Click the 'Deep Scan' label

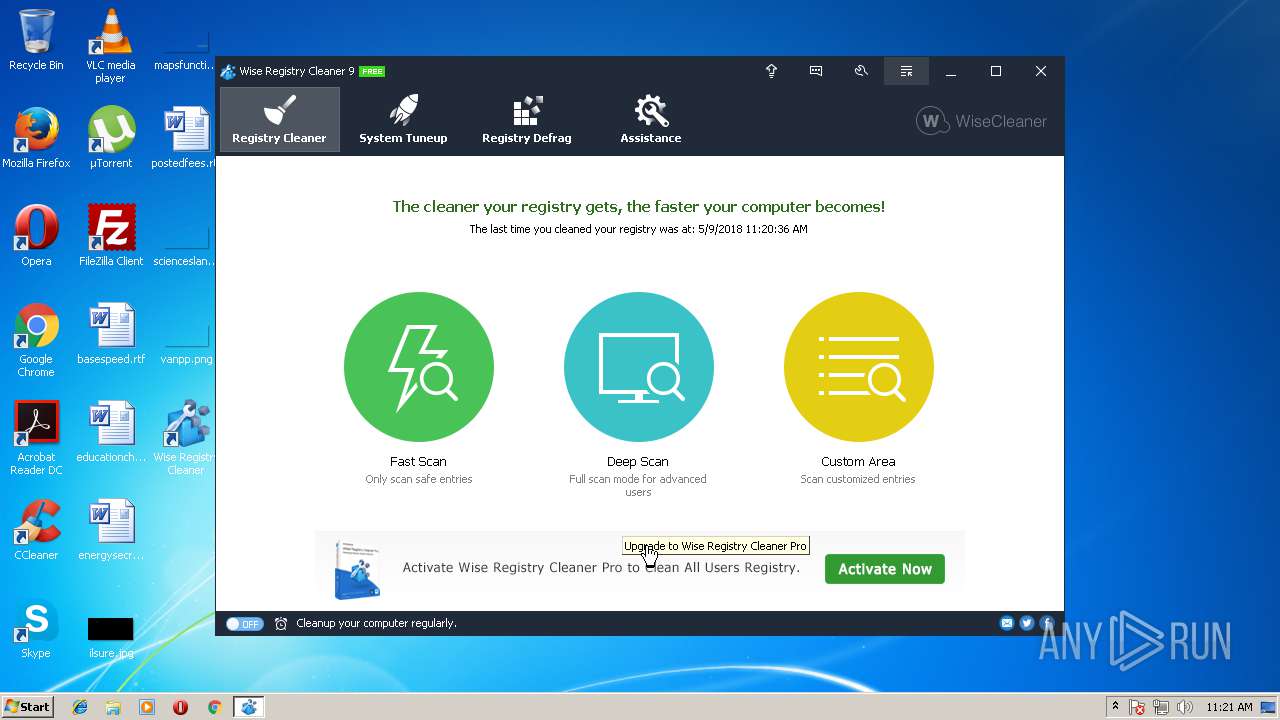pos(638,461)
